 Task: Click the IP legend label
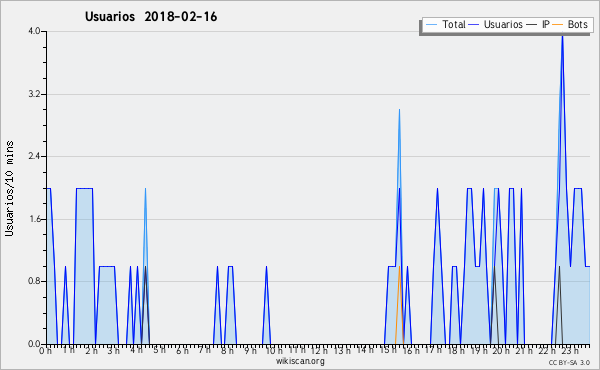546,25
